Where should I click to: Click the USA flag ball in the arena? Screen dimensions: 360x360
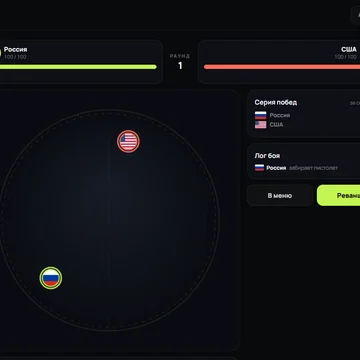(128, 141)
